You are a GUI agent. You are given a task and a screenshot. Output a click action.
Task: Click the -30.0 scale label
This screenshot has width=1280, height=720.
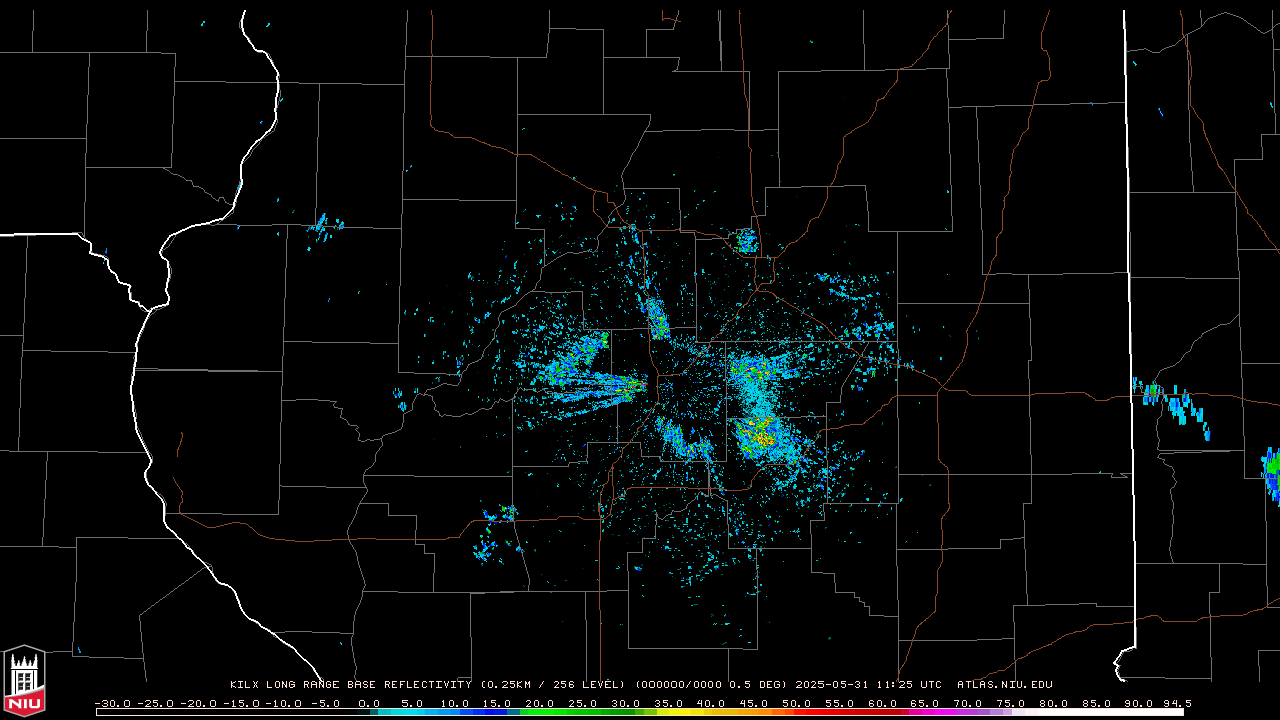point(113,704)
